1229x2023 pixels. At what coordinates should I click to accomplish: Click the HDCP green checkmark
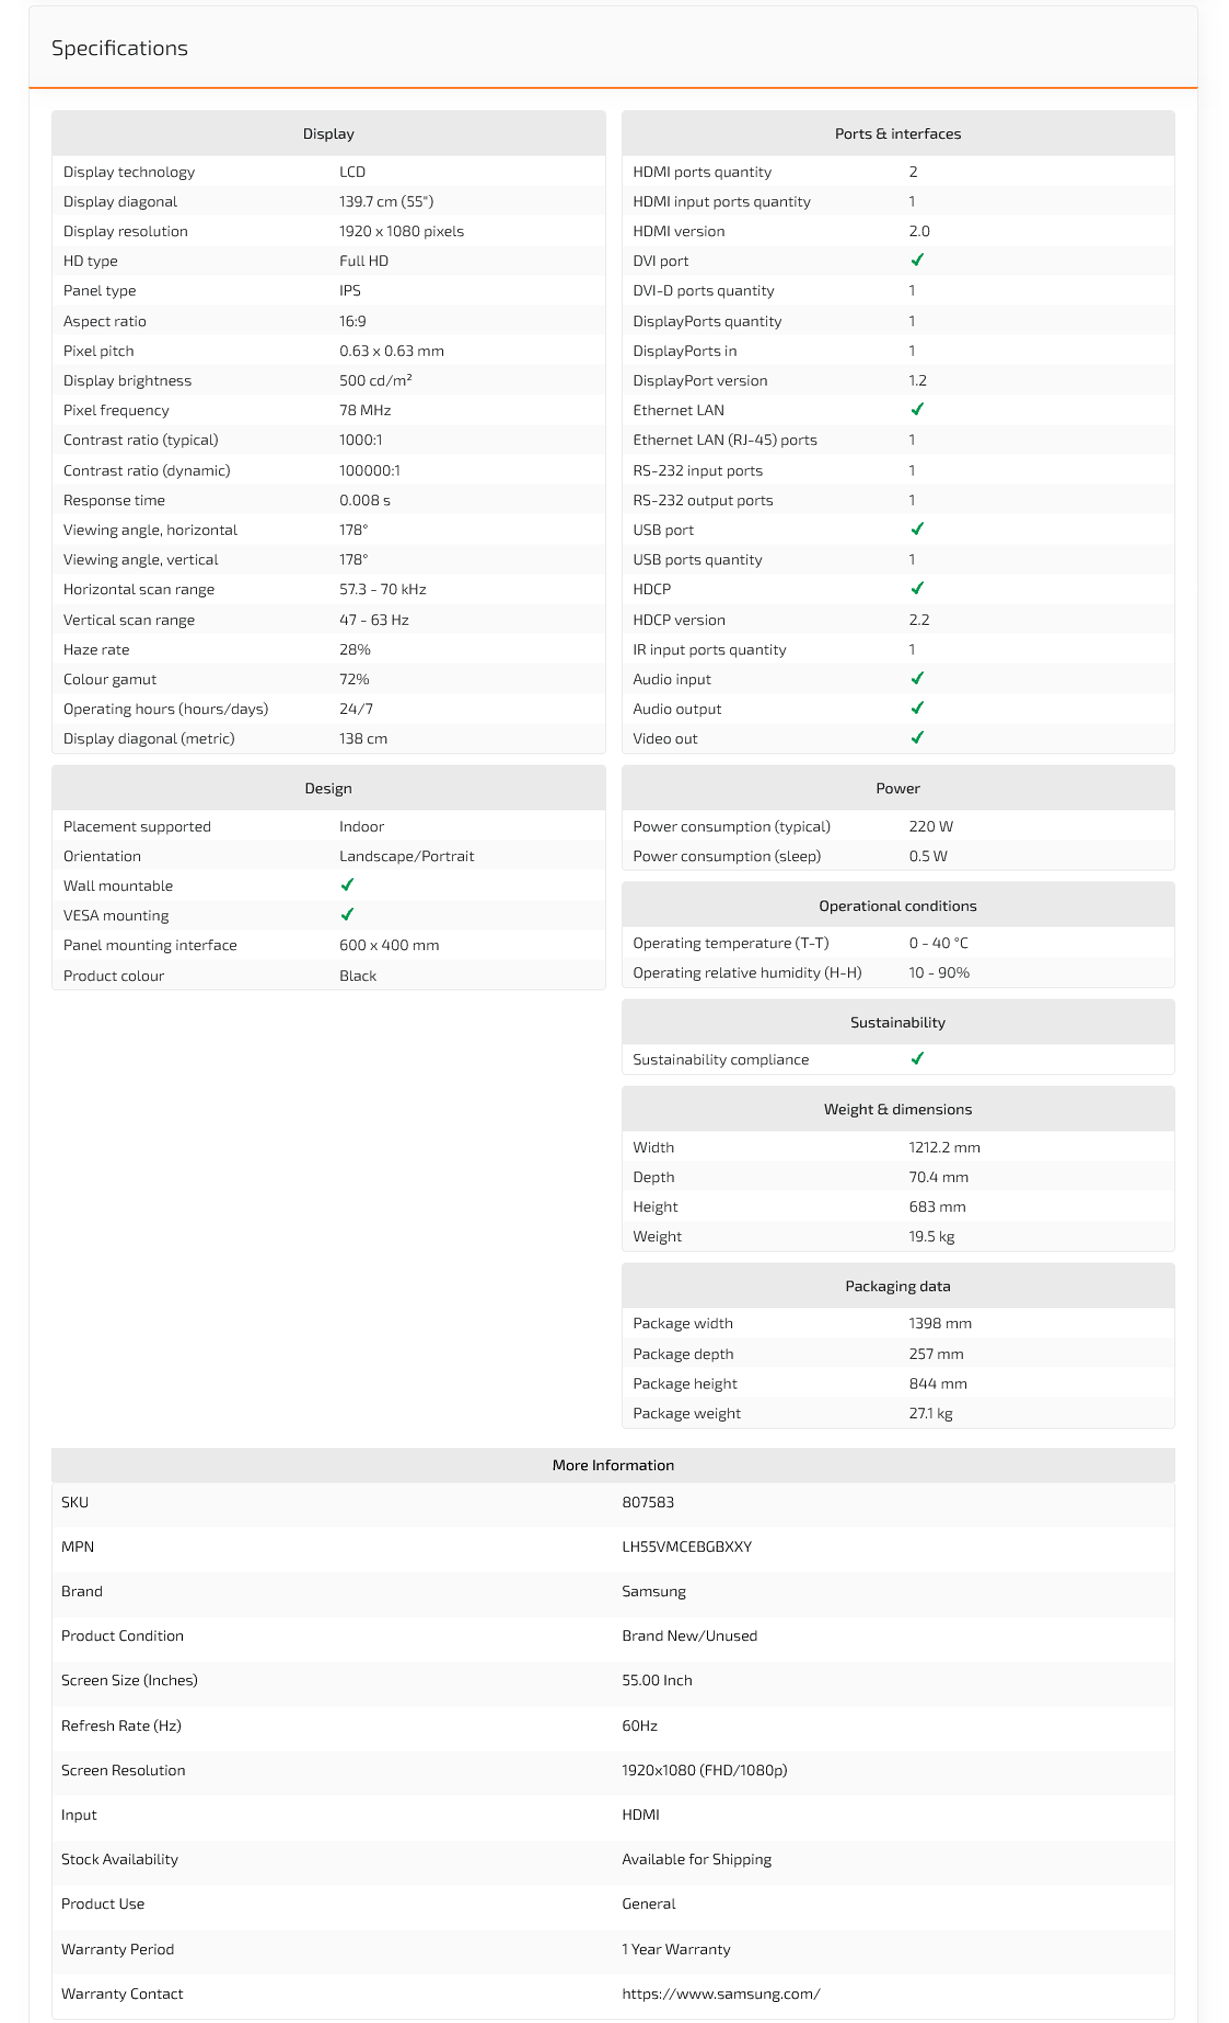pyautogui.click(x=917, y=588)
